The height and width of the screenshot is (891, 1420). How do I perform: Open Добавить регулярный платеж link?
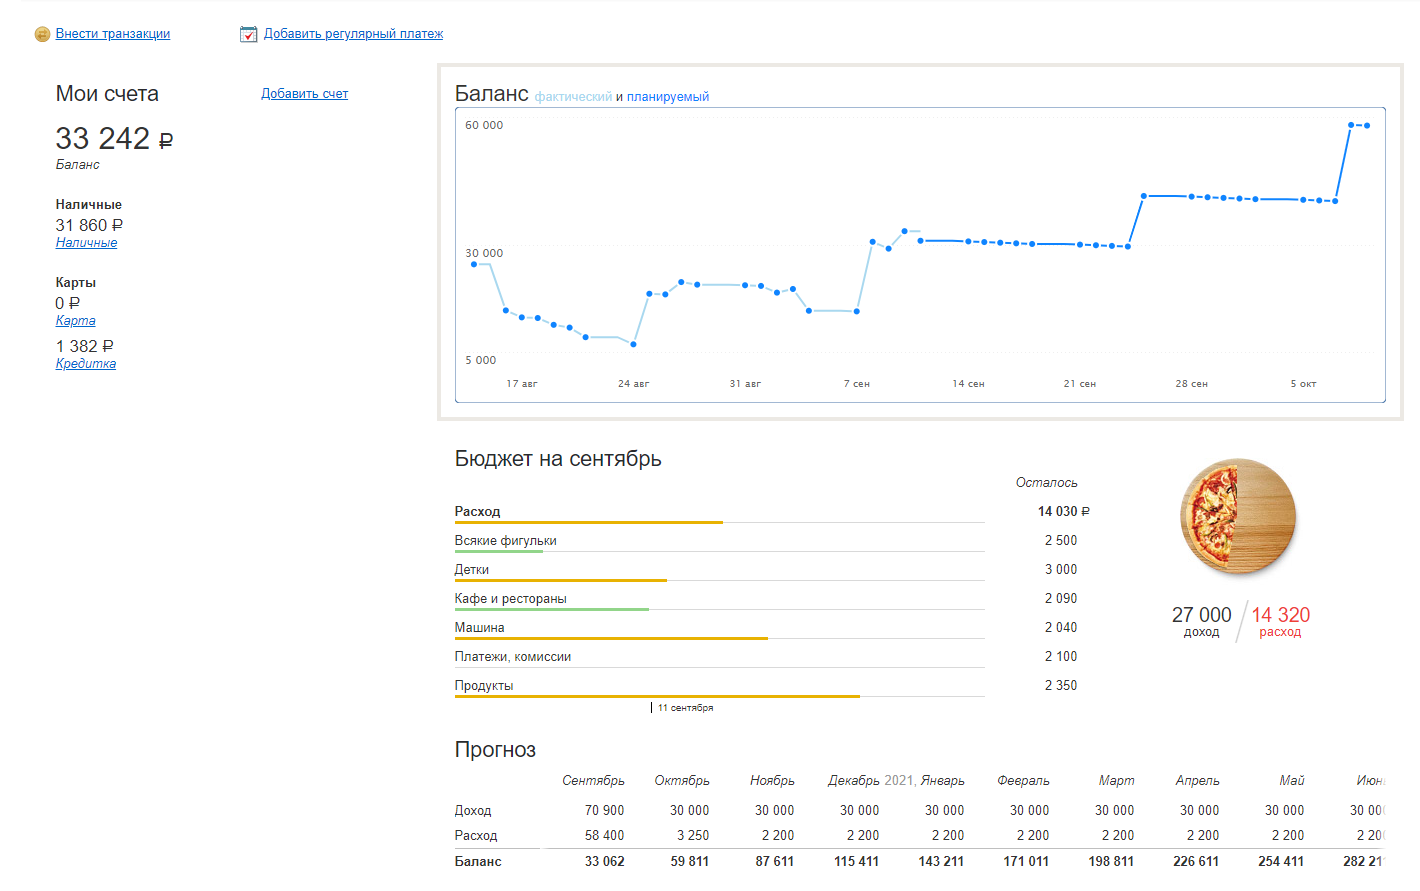point(353,34)
